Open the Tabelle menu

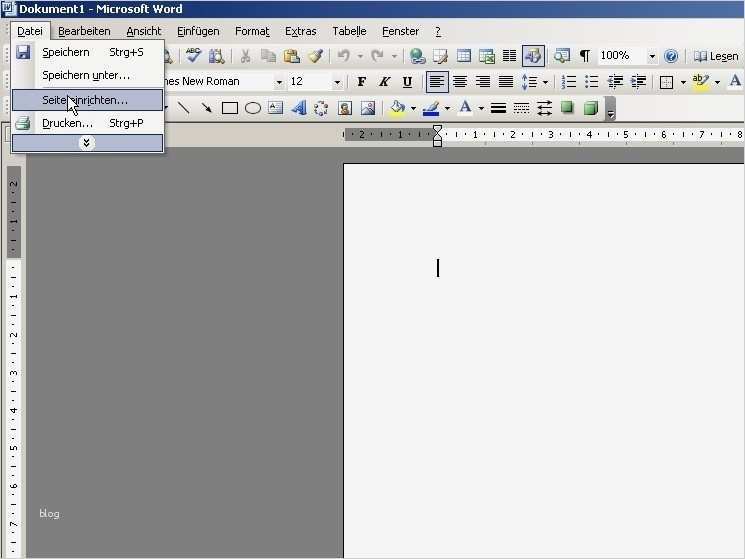click(349, 31)
